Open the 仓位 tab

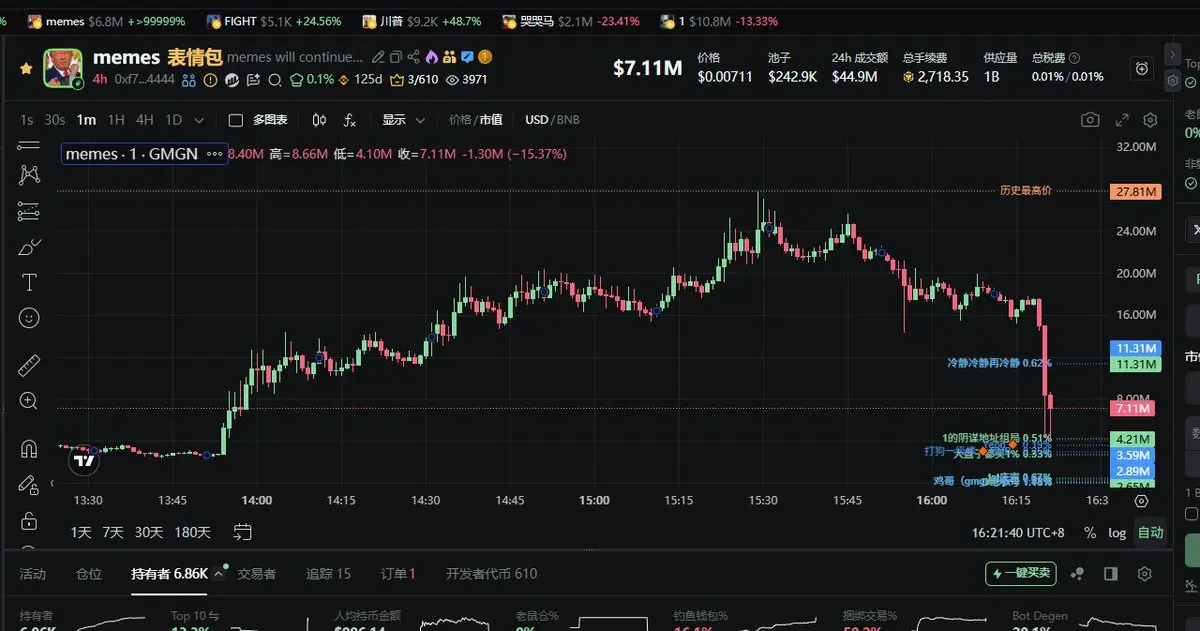click(x=89, y=574)
